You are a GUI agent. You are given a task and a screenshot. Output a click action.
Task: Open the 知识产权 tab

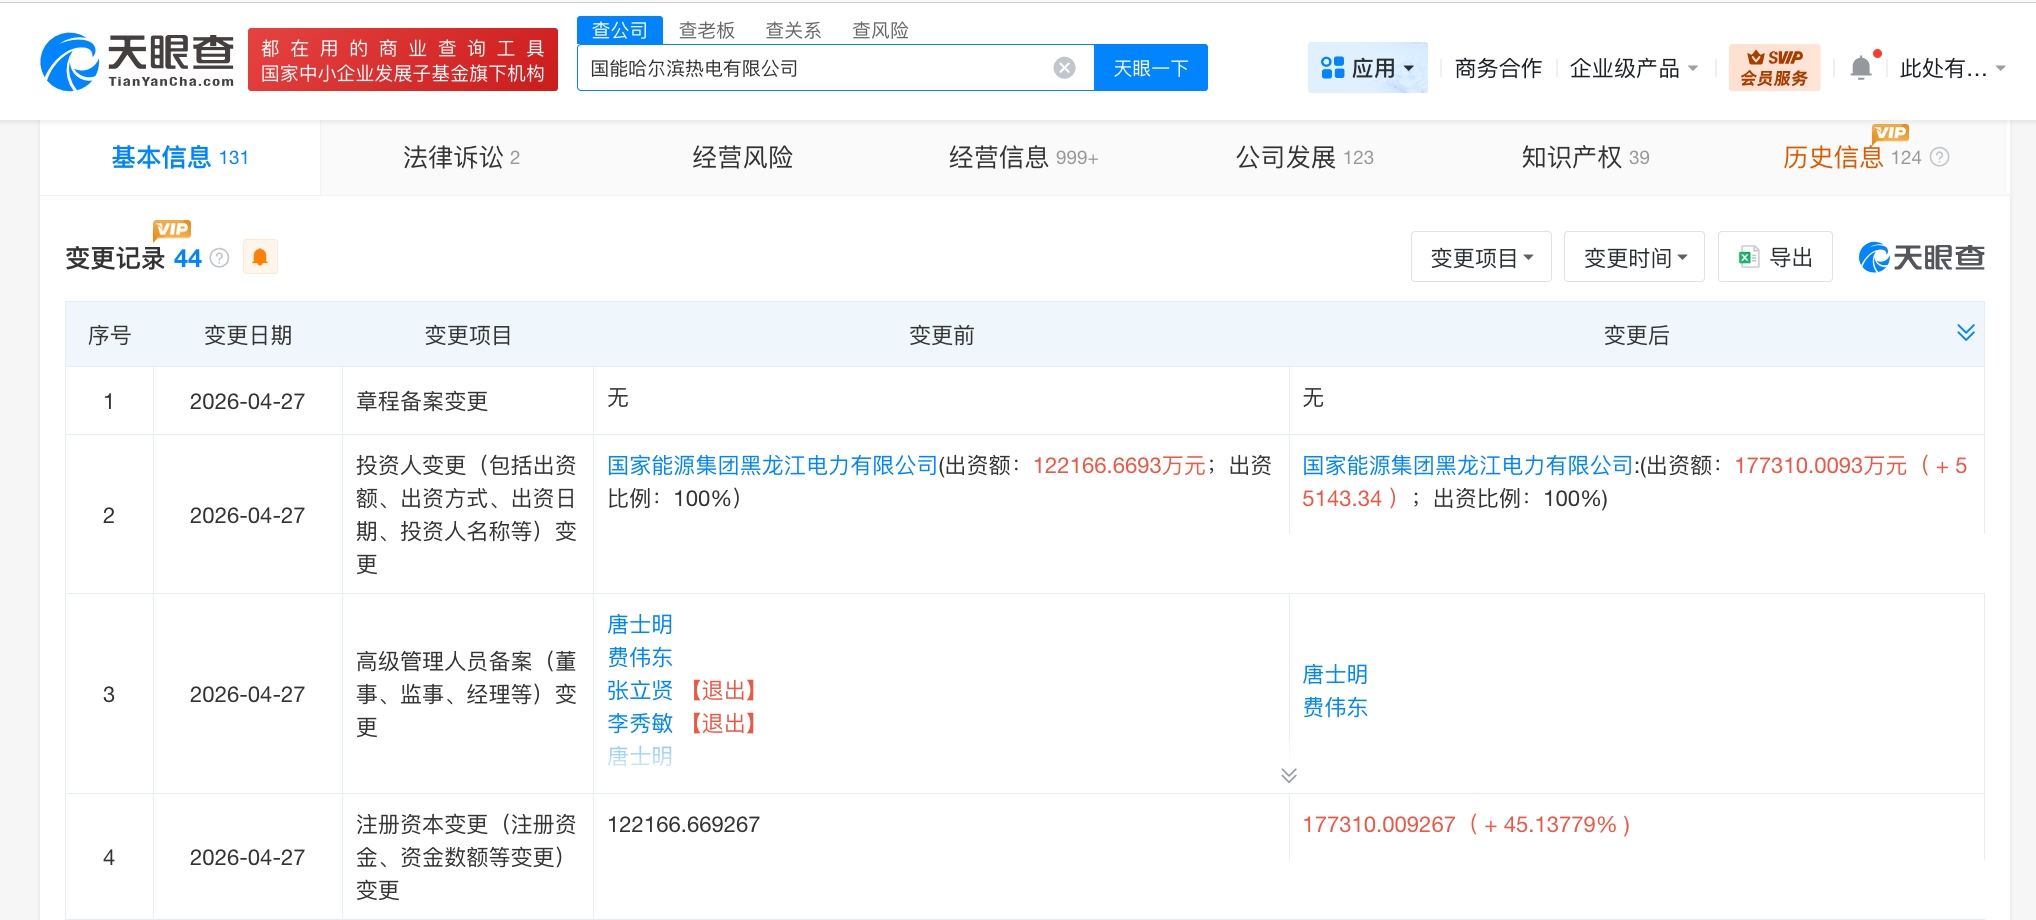(1585, 157)
